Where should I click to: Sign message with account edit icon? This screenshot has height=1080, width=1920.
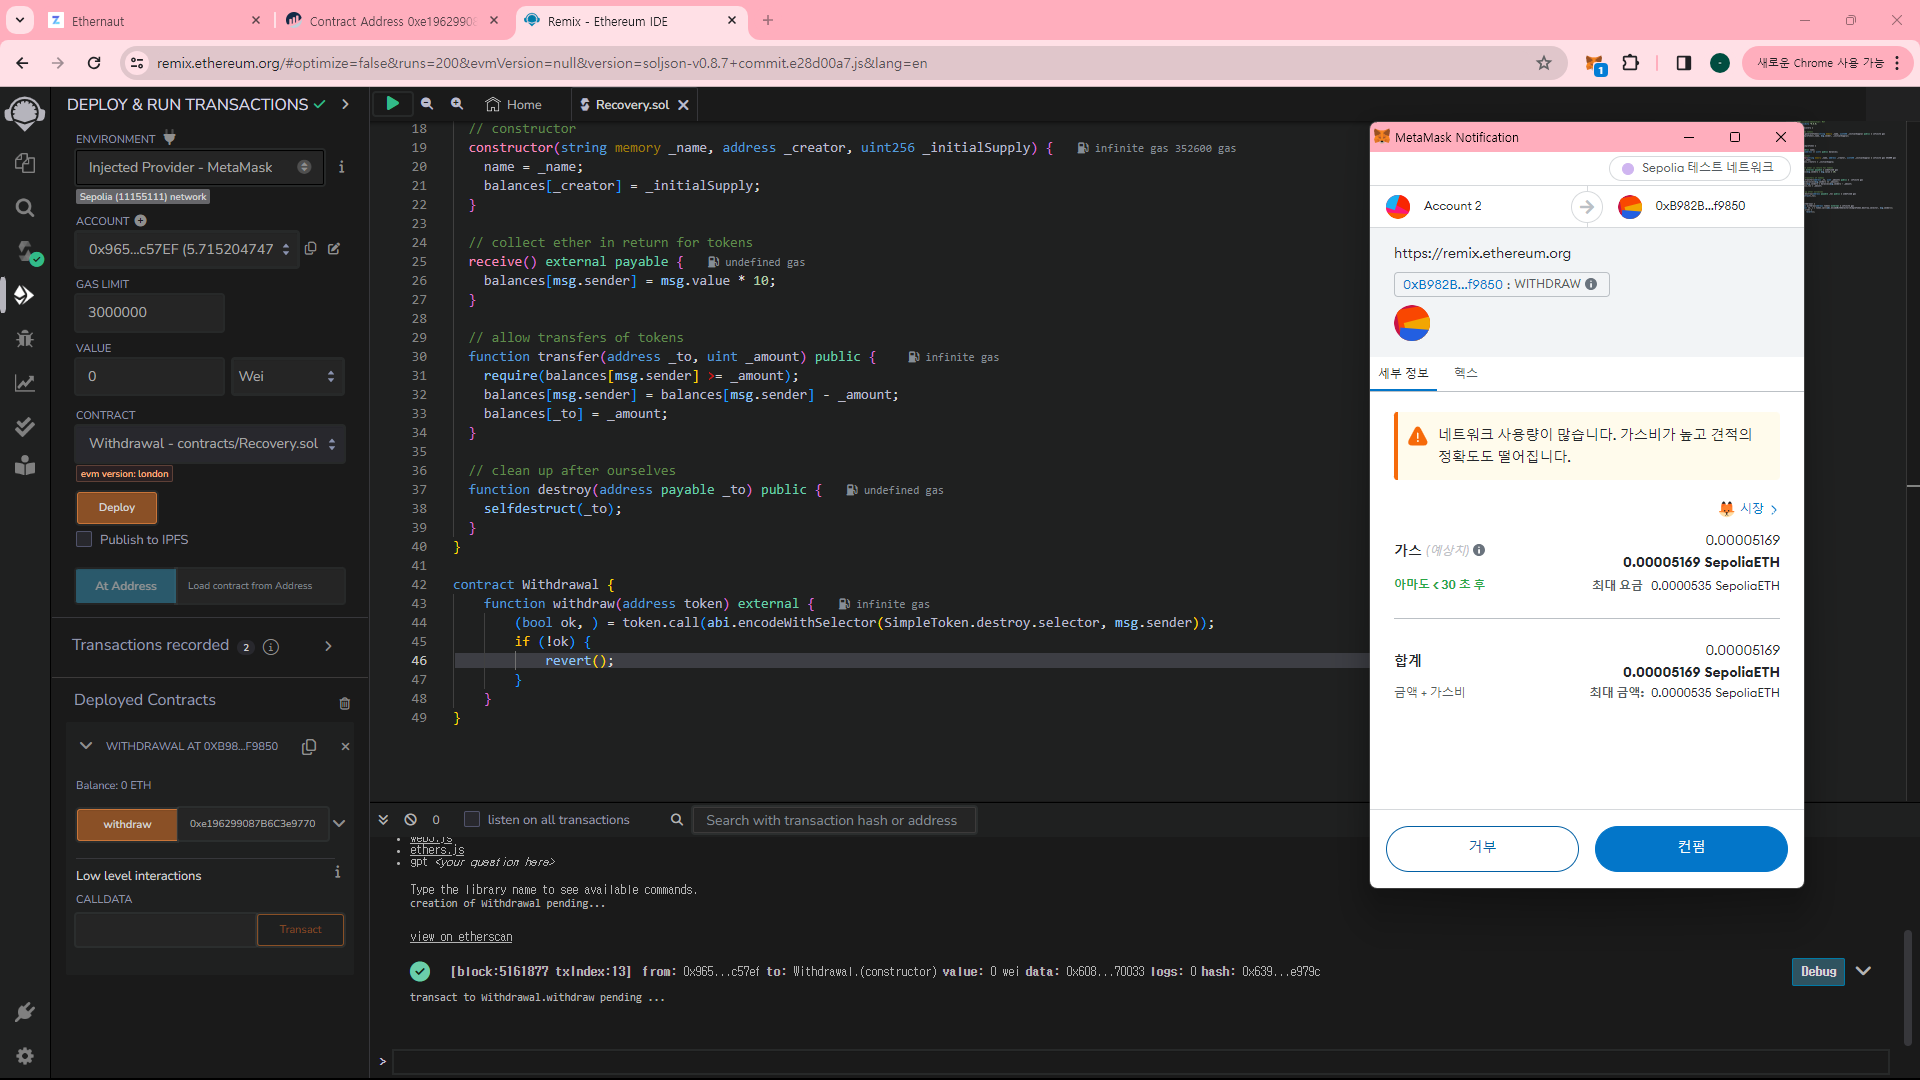pyautogui.click(x=334, y=248)
